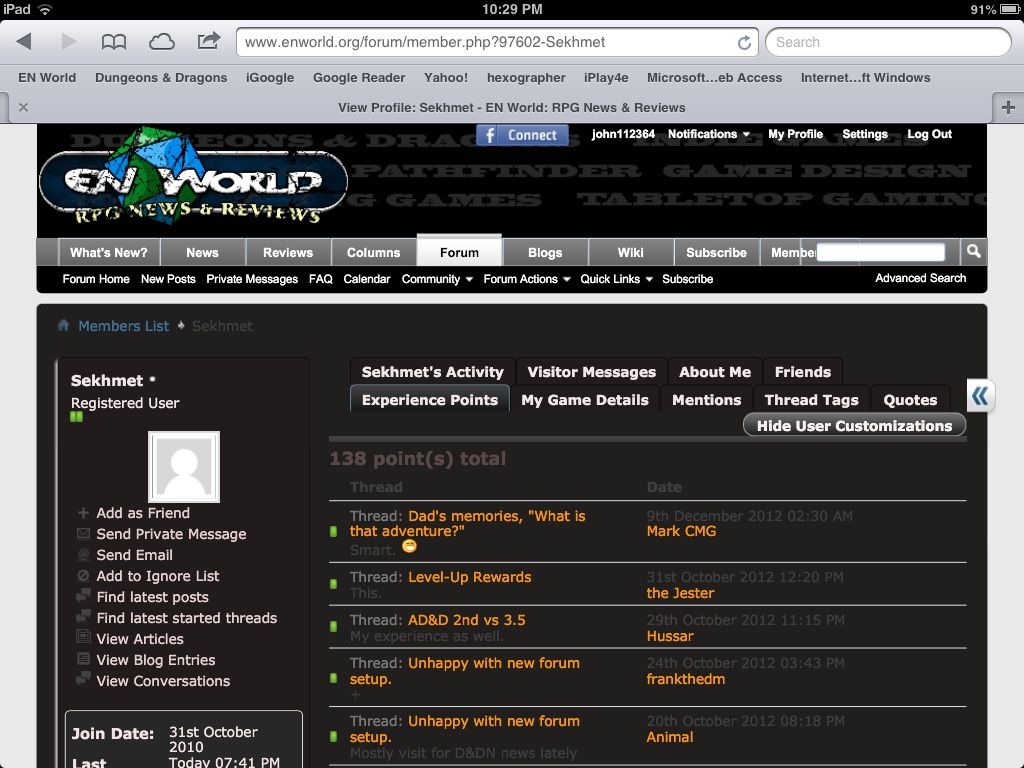Open the Google Reader bookmark
1024x768 pixels.
tap(359, 78)
